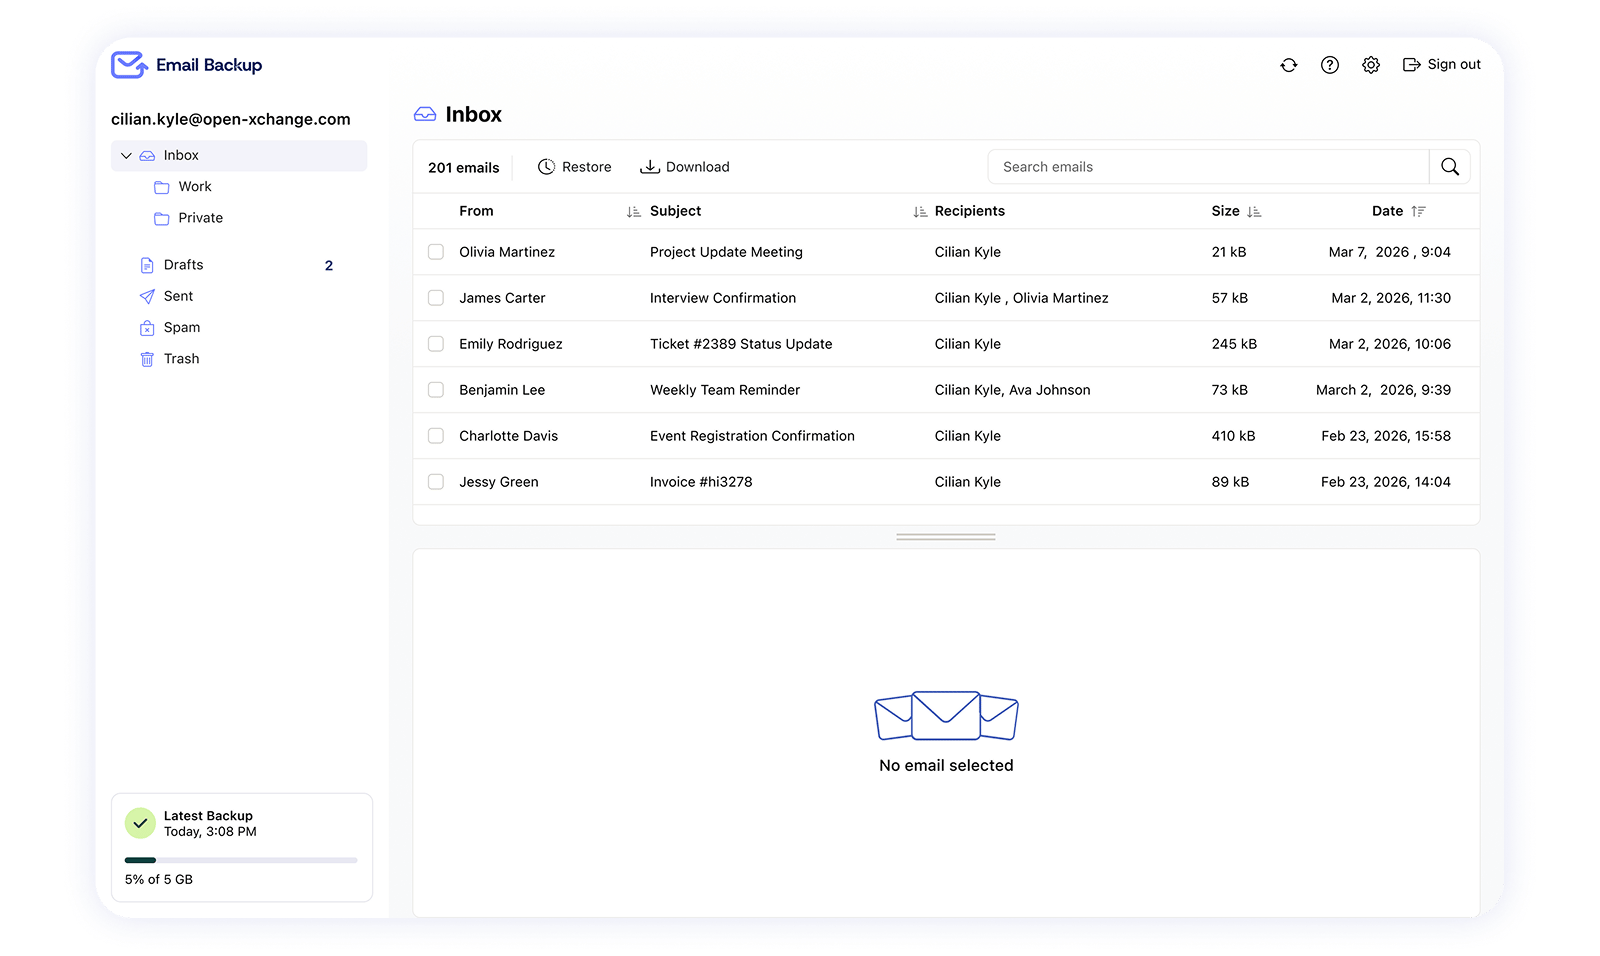Select the Olivia Martinez email checkbox
Screen dimensions: 1600x956
[x=436, y=252]
